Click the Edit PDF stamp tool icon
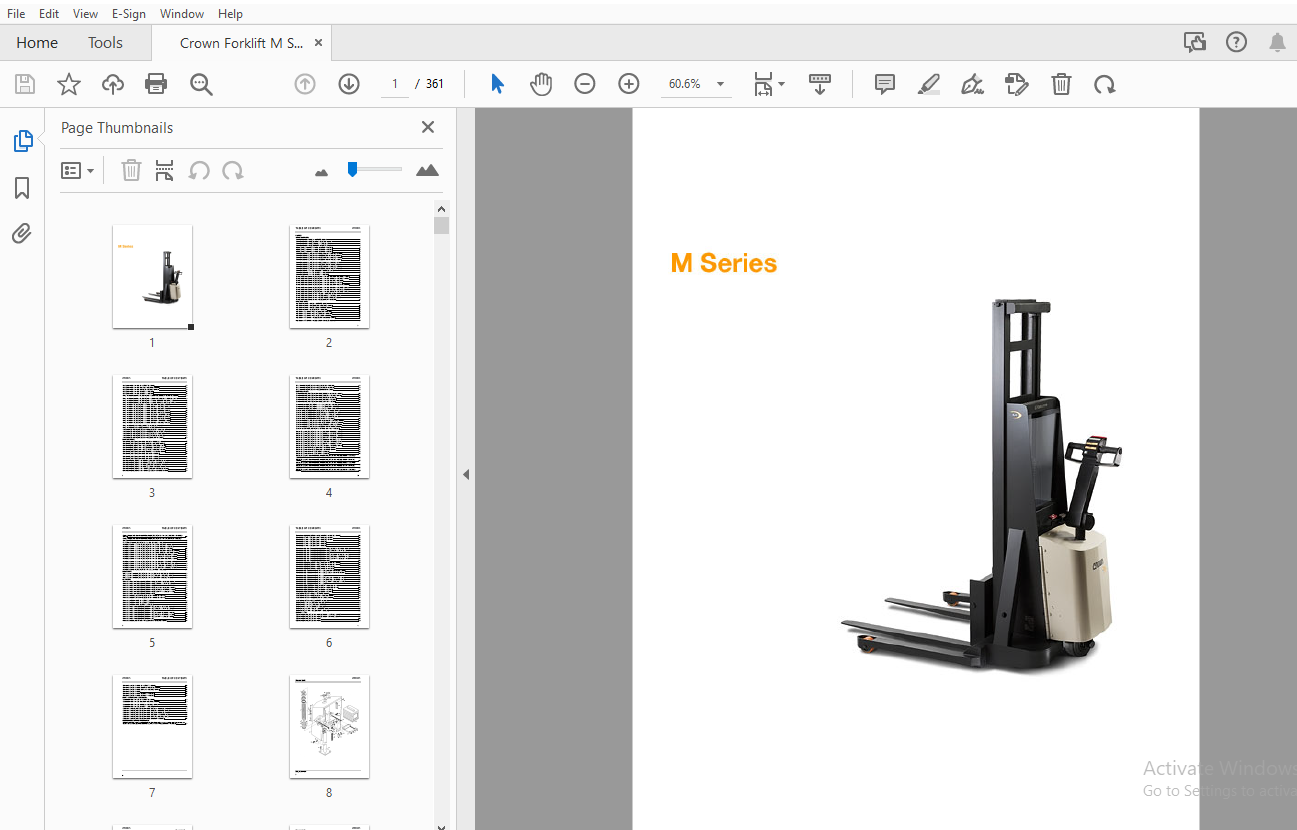1297x830 pixels. pyautogui.click(x=1017, y=84)
